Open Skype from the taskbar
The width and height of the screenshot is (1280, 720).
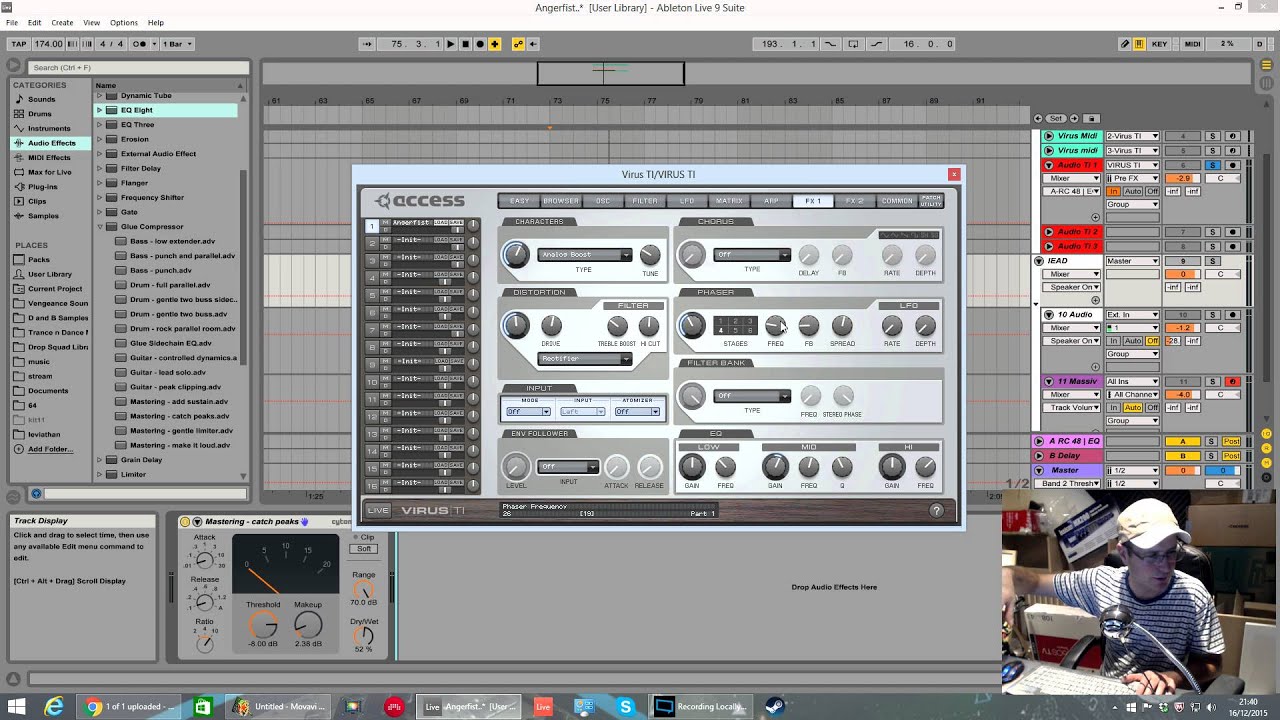(626, 707)
